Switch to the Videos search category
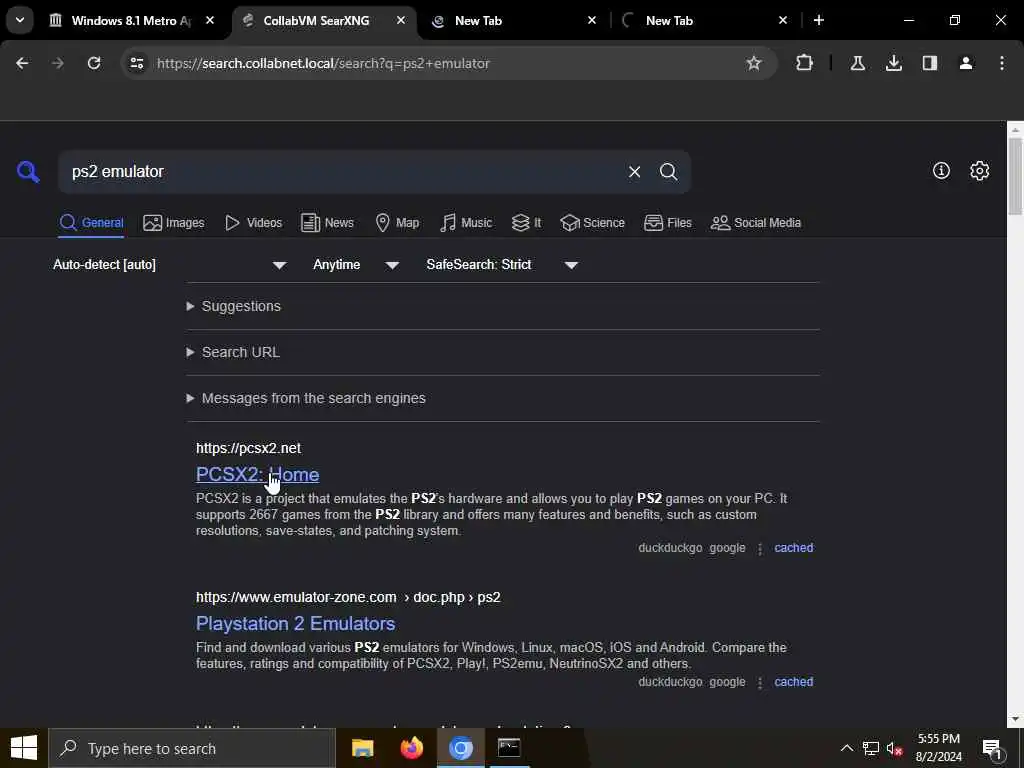Viewport: 1024px width, 768px height. coord(253,223)
